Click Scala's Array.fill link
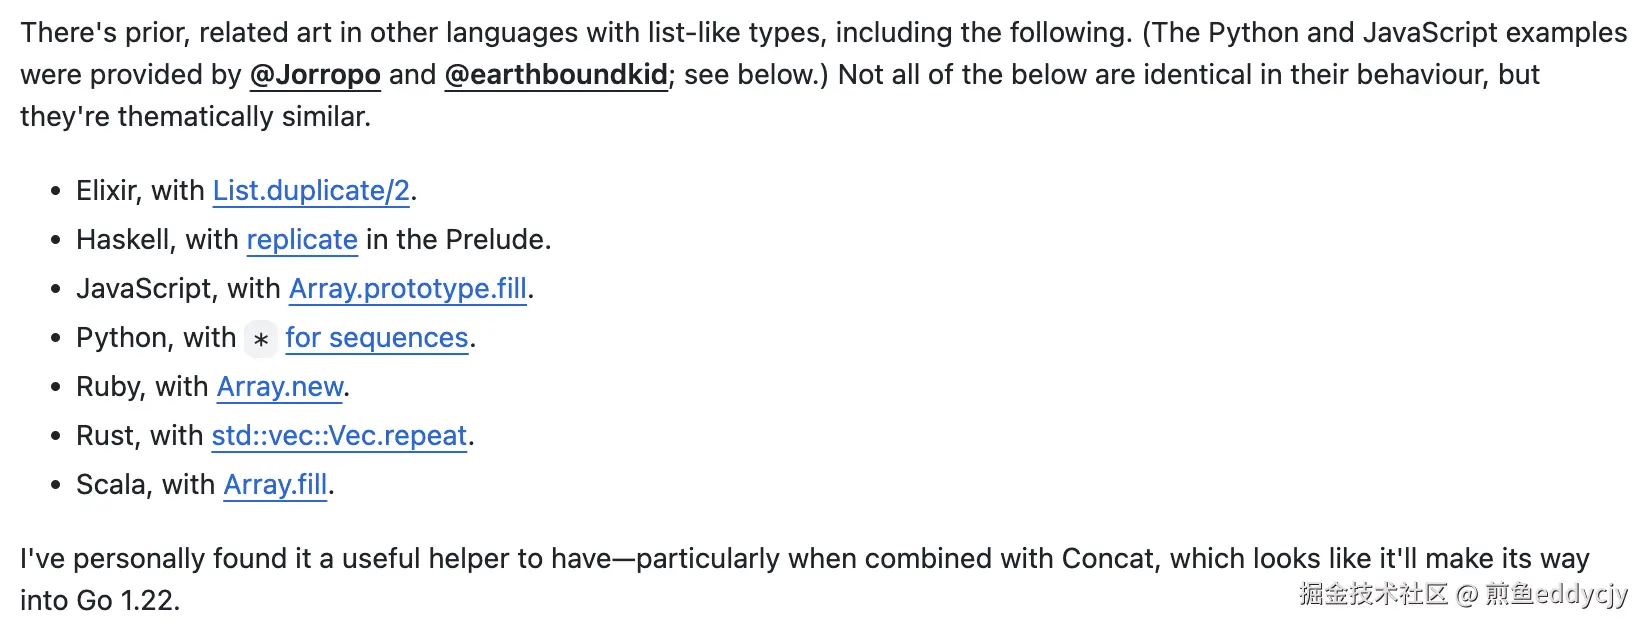1648x628 pixels. coord(275,485)
